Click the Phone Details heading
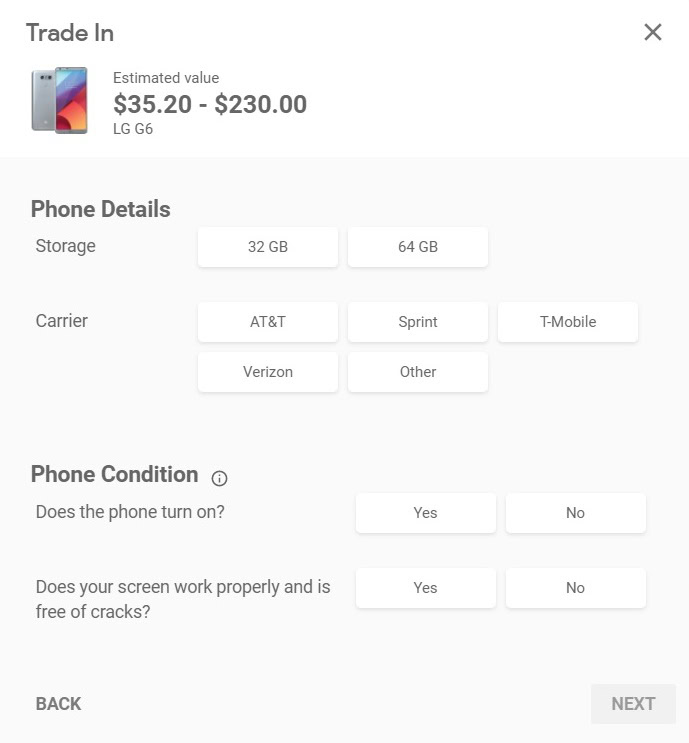The width and height of the screenshot is (689, 743). point(101,210)
